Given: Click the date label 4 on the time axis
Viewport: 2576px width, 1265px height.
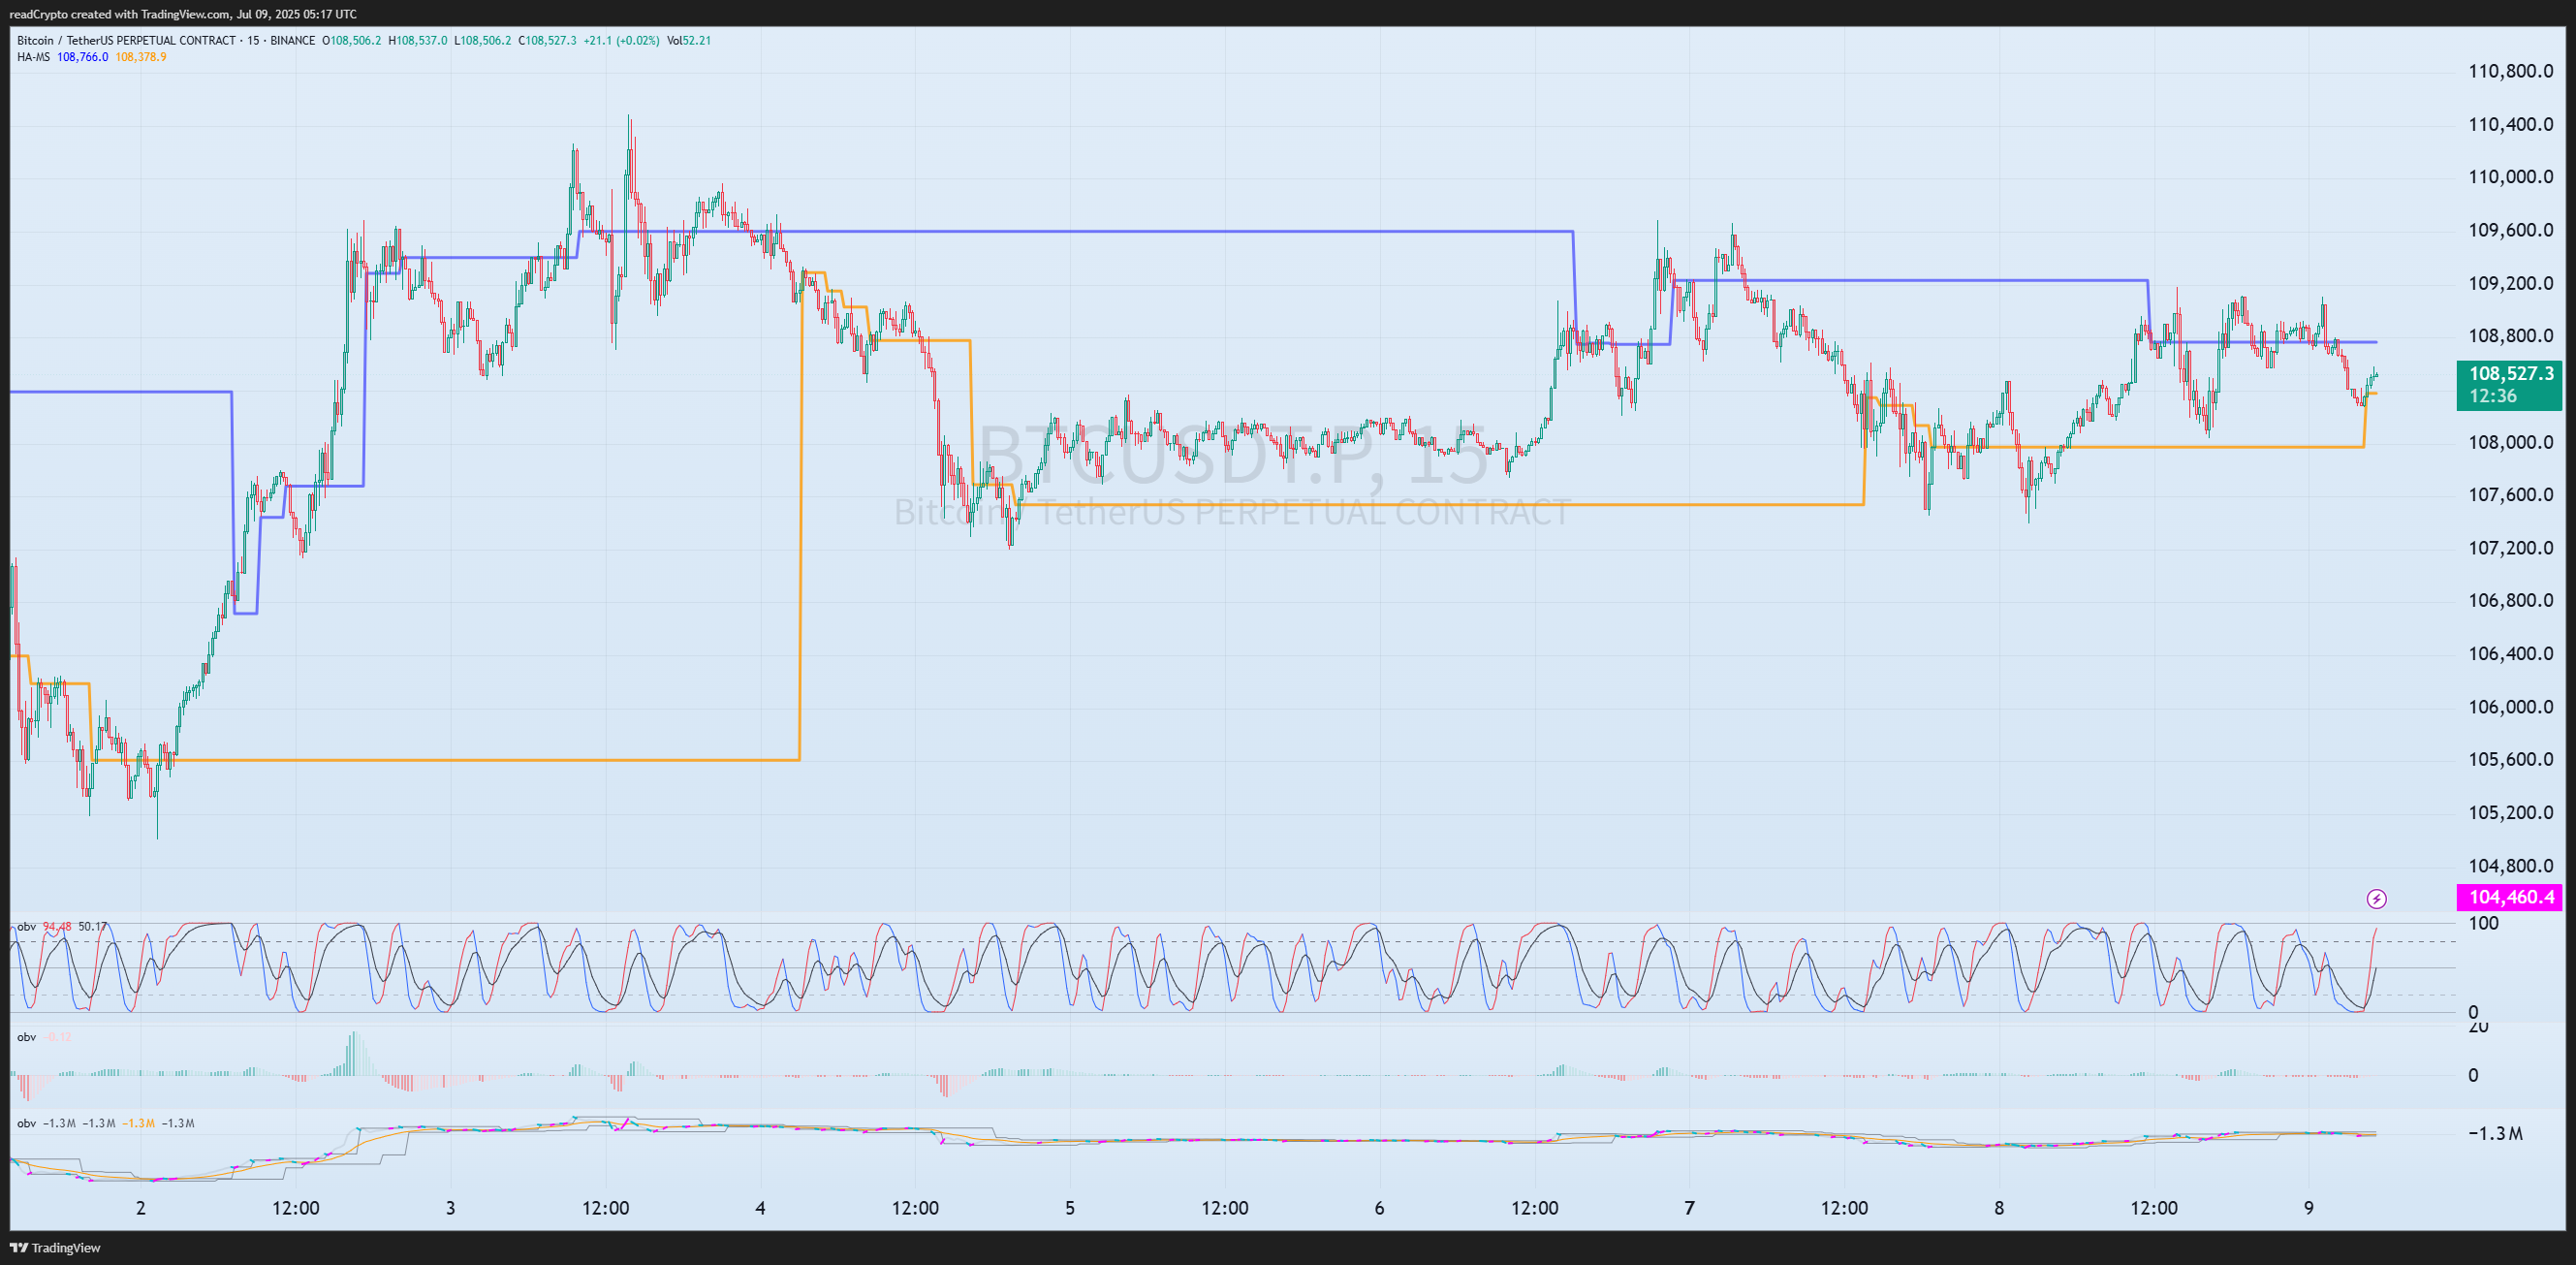Looking at the screenshot, I should [x=760, y=1208].
